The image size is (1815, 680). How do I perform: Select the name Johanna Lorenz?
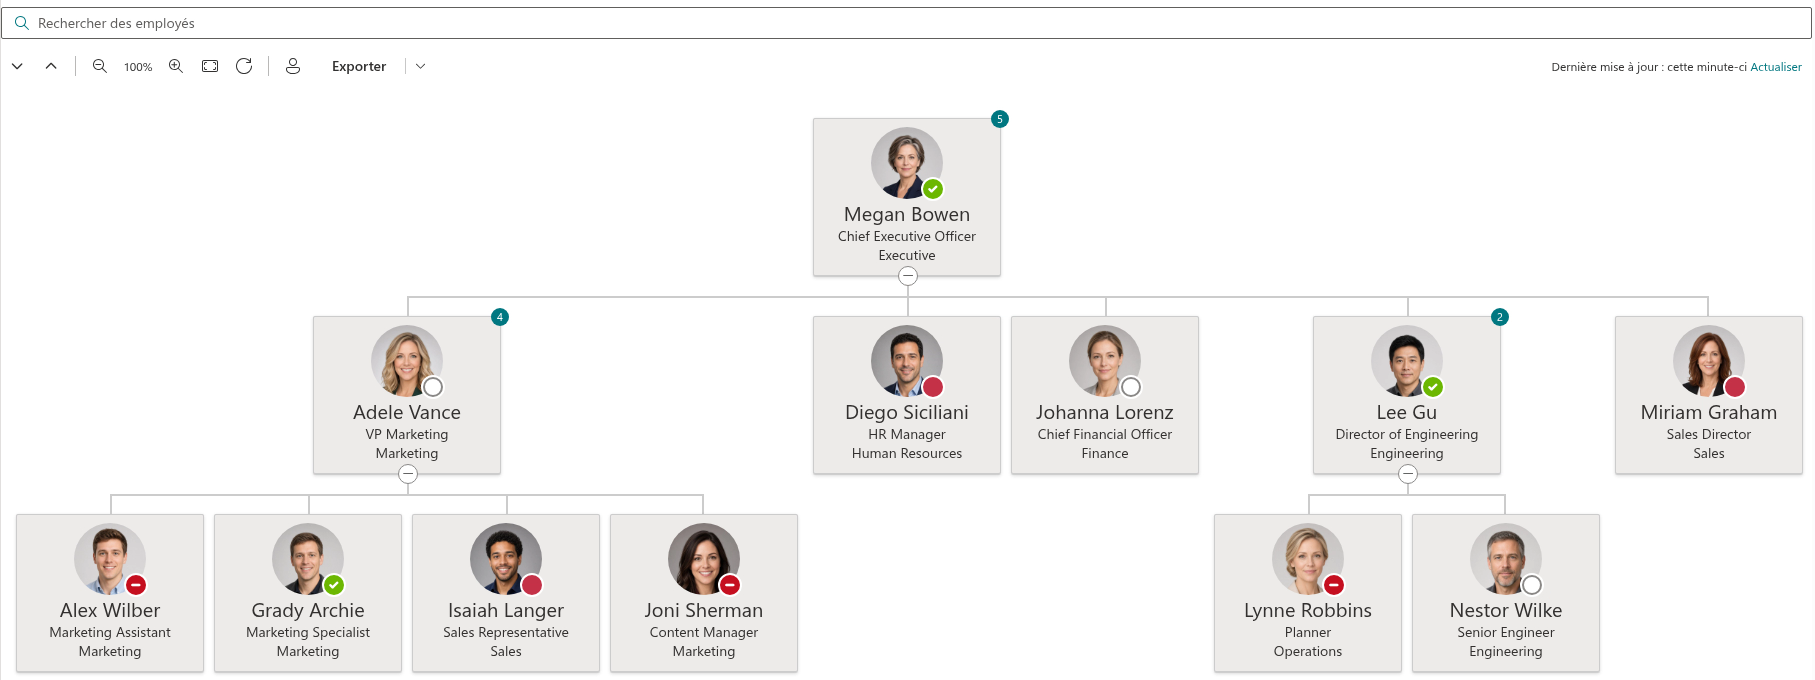click(x=1105, y=412)
